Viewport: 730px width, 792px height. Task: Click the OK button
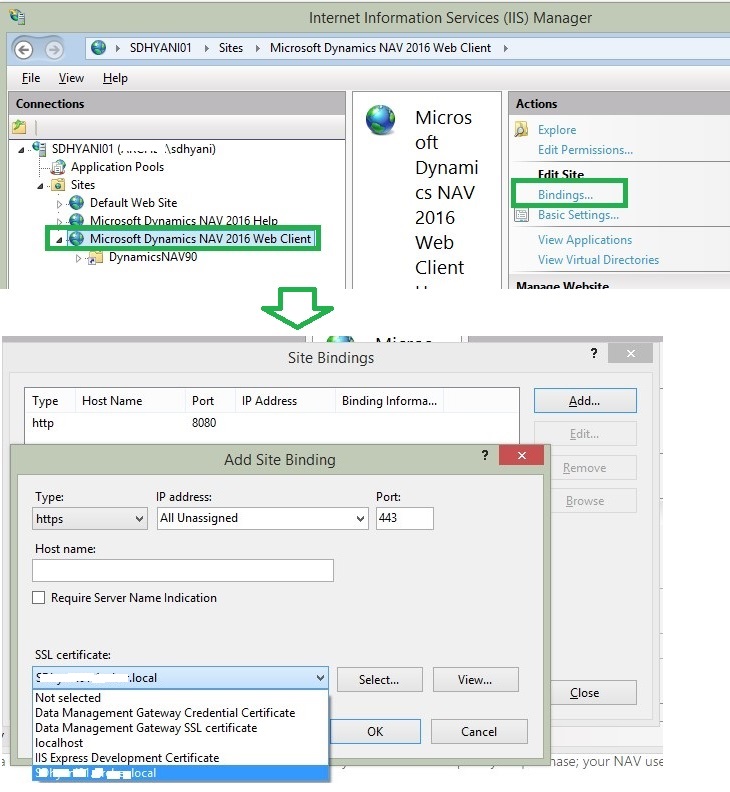(x=375, y=731)
